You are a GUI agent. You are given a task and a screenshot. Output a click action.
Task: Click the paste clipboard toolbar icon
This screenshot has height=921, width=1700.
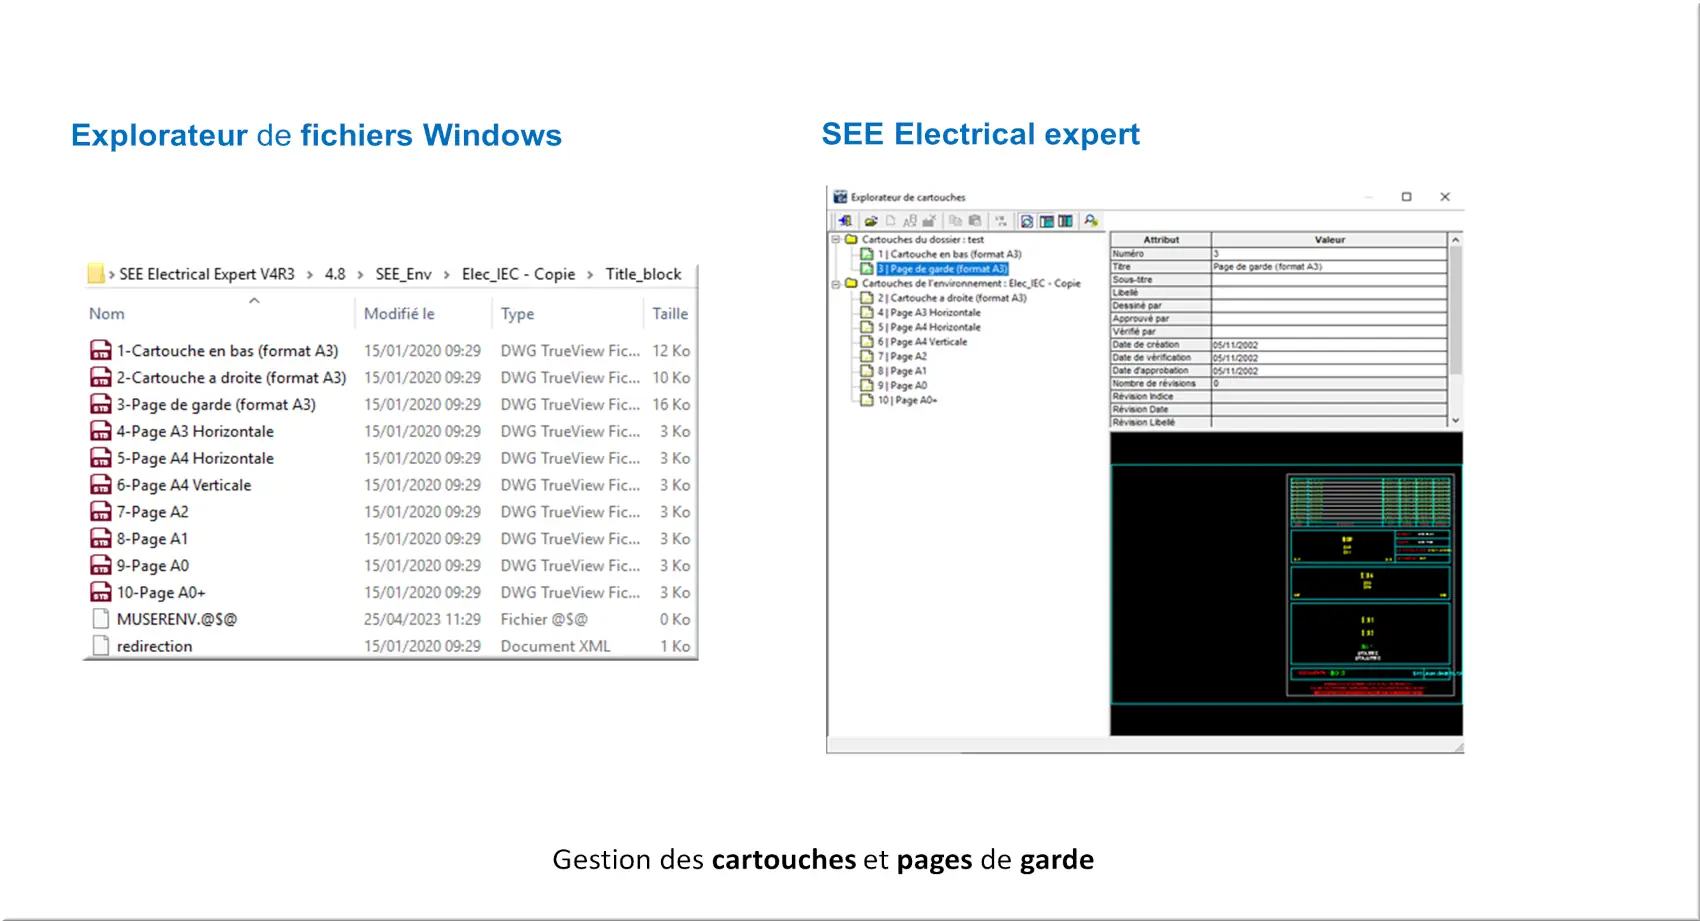(974, 221)
